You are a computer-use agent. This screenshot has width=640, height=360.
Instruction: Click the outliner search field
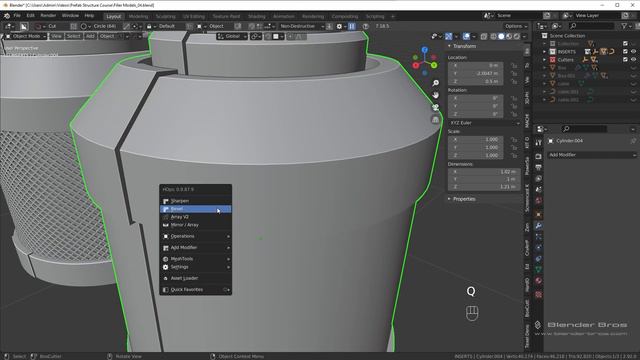point(592,26)
